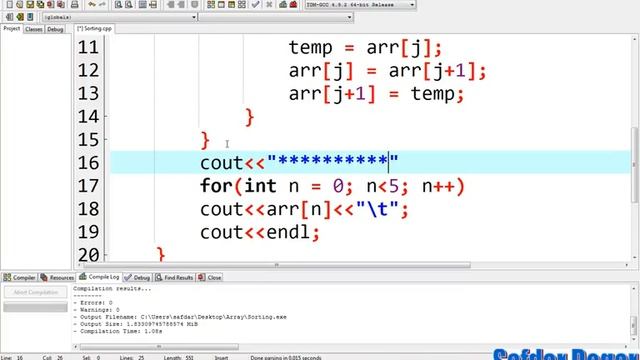640x360 pixels.
Task: Click the editor horizontal scrollbar thumb
Action: 276,265
